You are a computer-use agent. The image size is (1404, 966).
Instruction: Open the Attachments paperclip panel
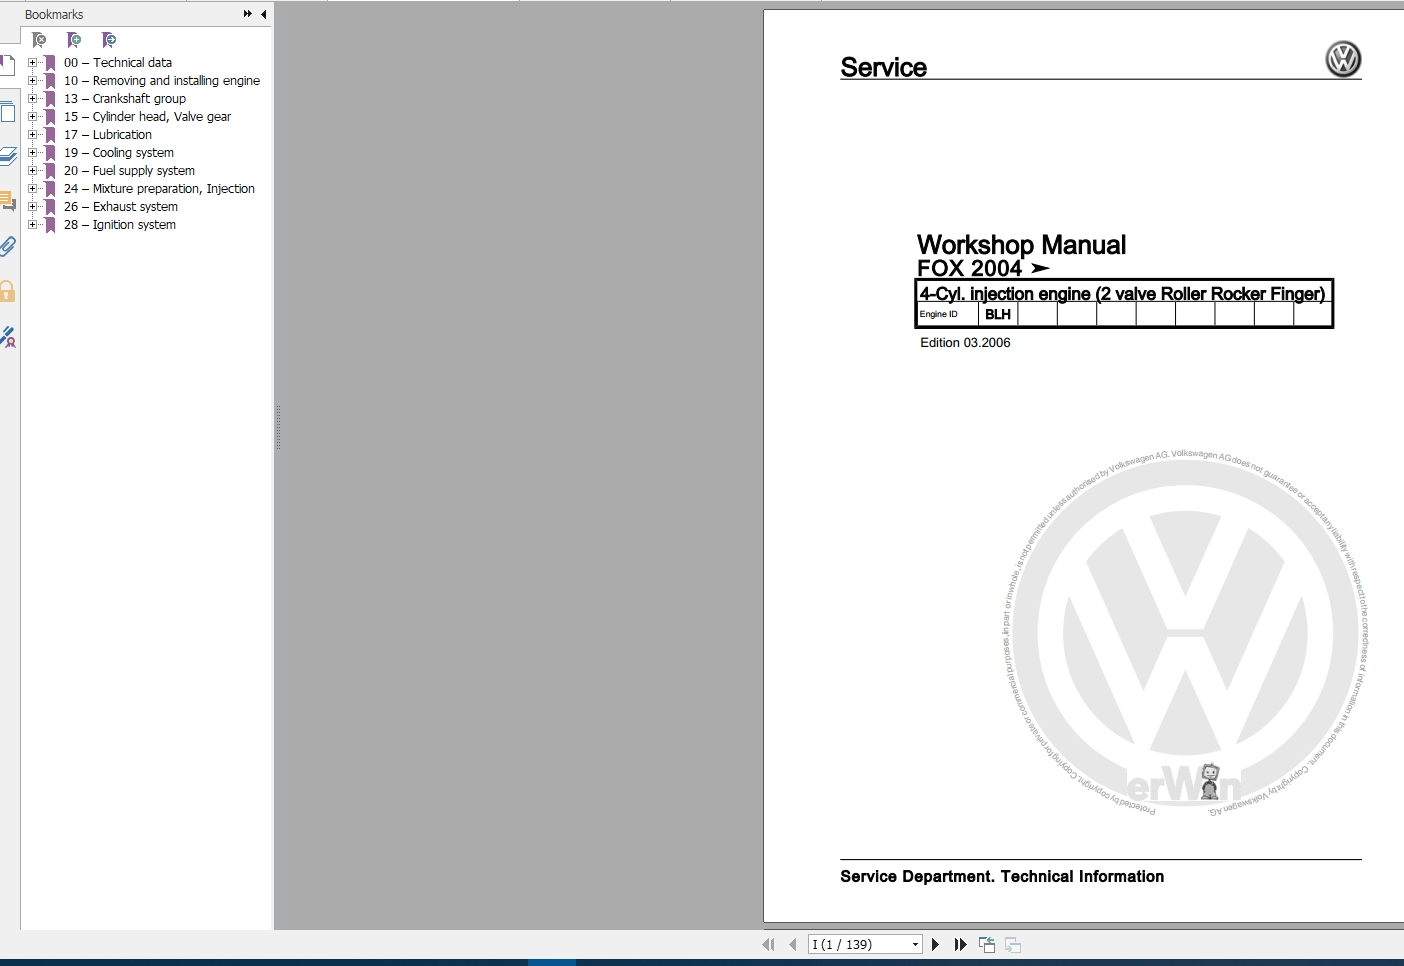click(8, 246)
